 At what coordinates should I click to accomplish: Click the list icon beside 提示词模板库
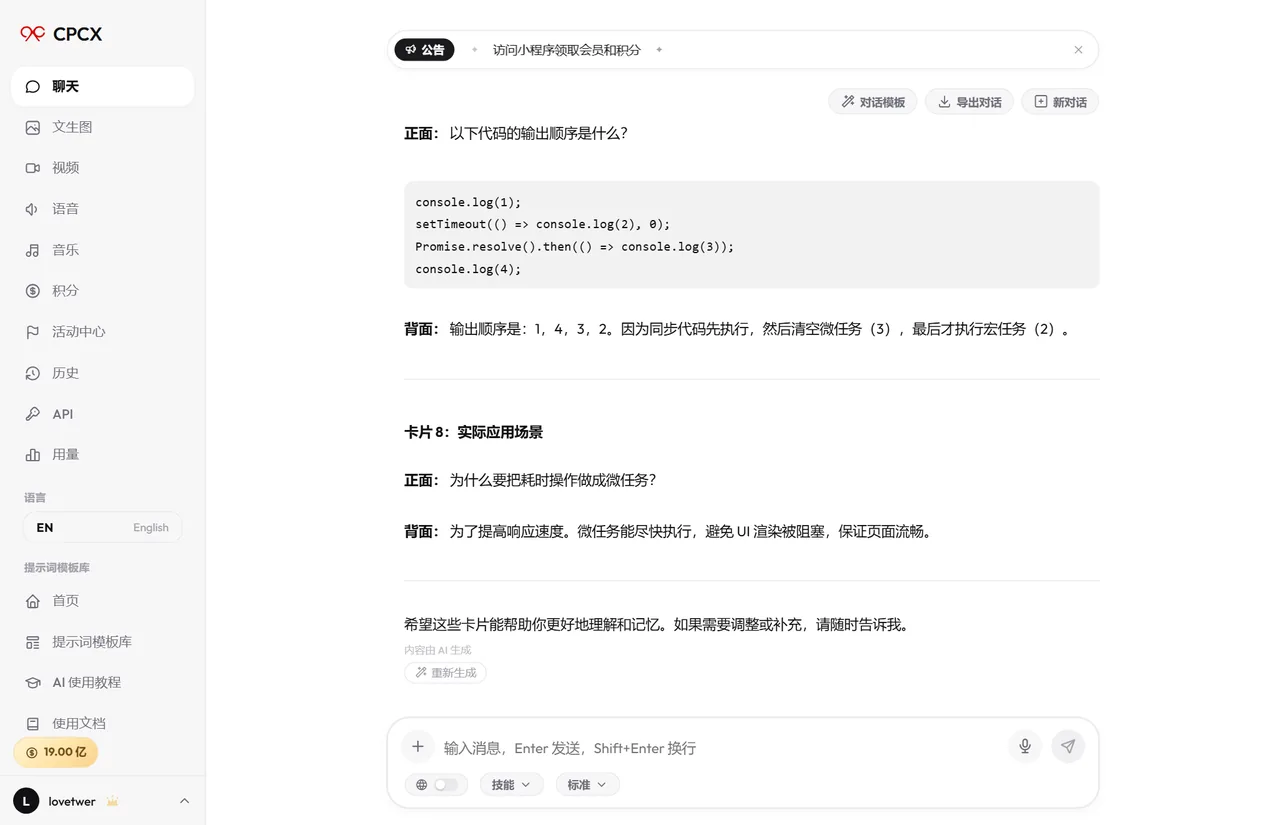pyautogui.click(x=33, y=642)
